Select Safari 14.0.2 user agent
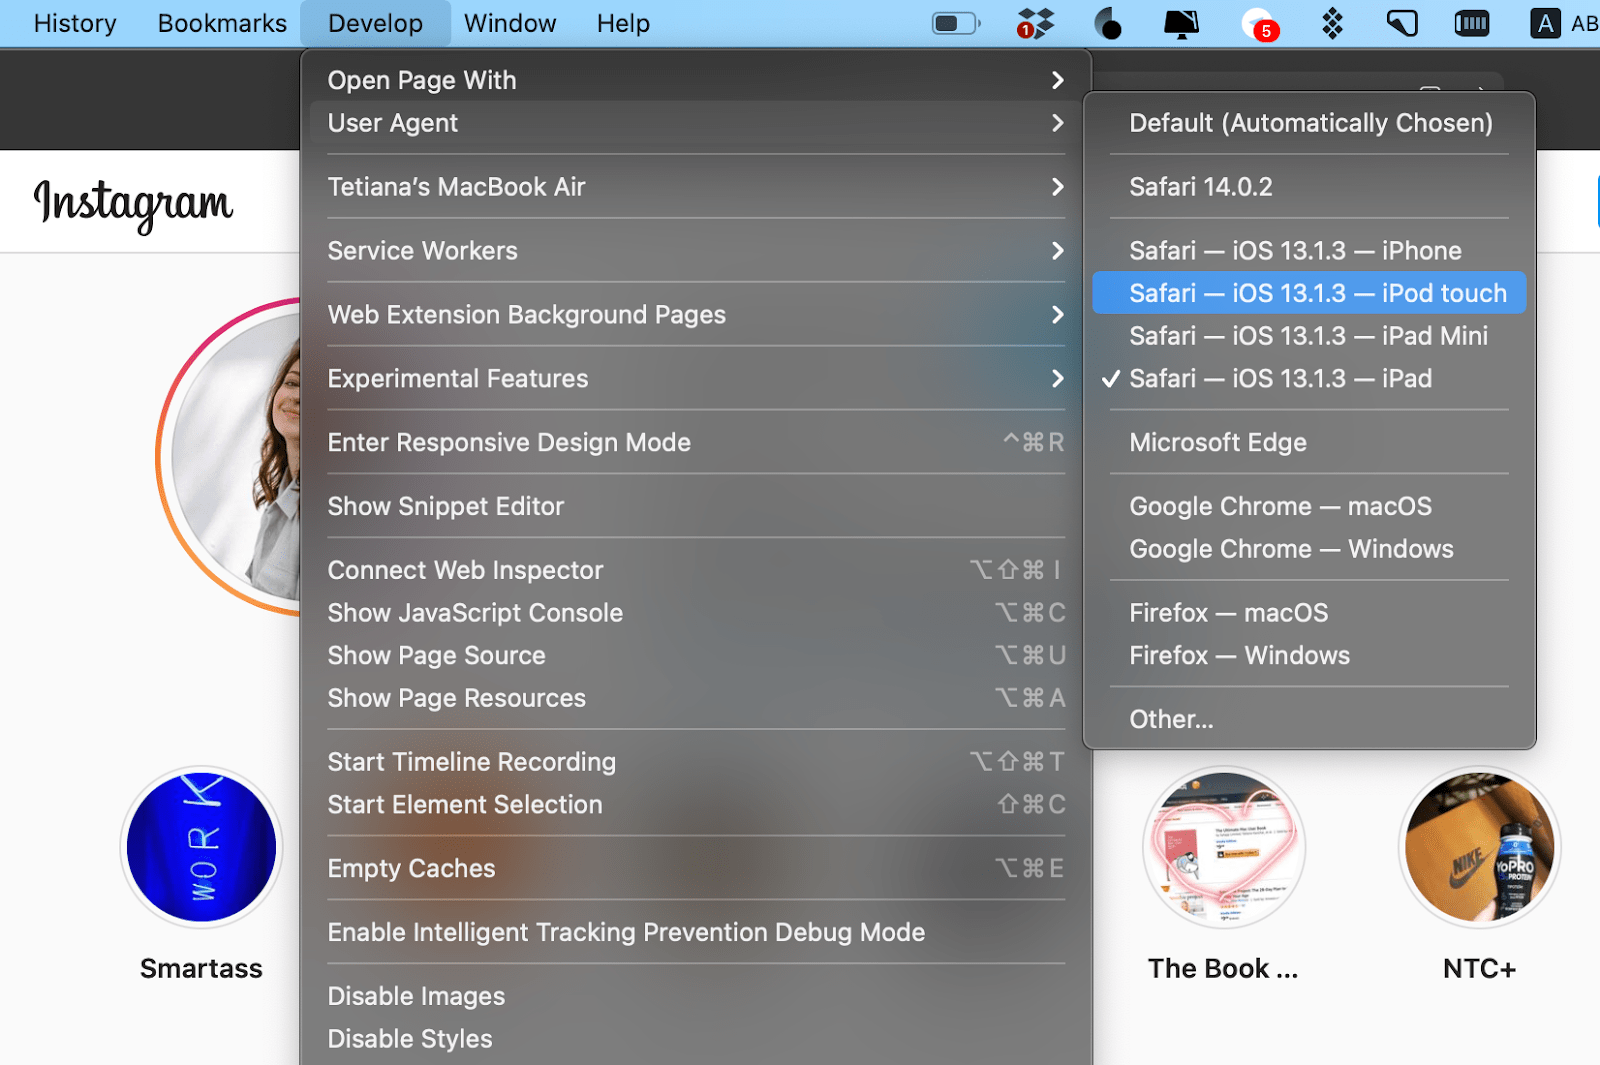The height and width of the screenshot is (1065, 1600). click(x=1309, y=187)
